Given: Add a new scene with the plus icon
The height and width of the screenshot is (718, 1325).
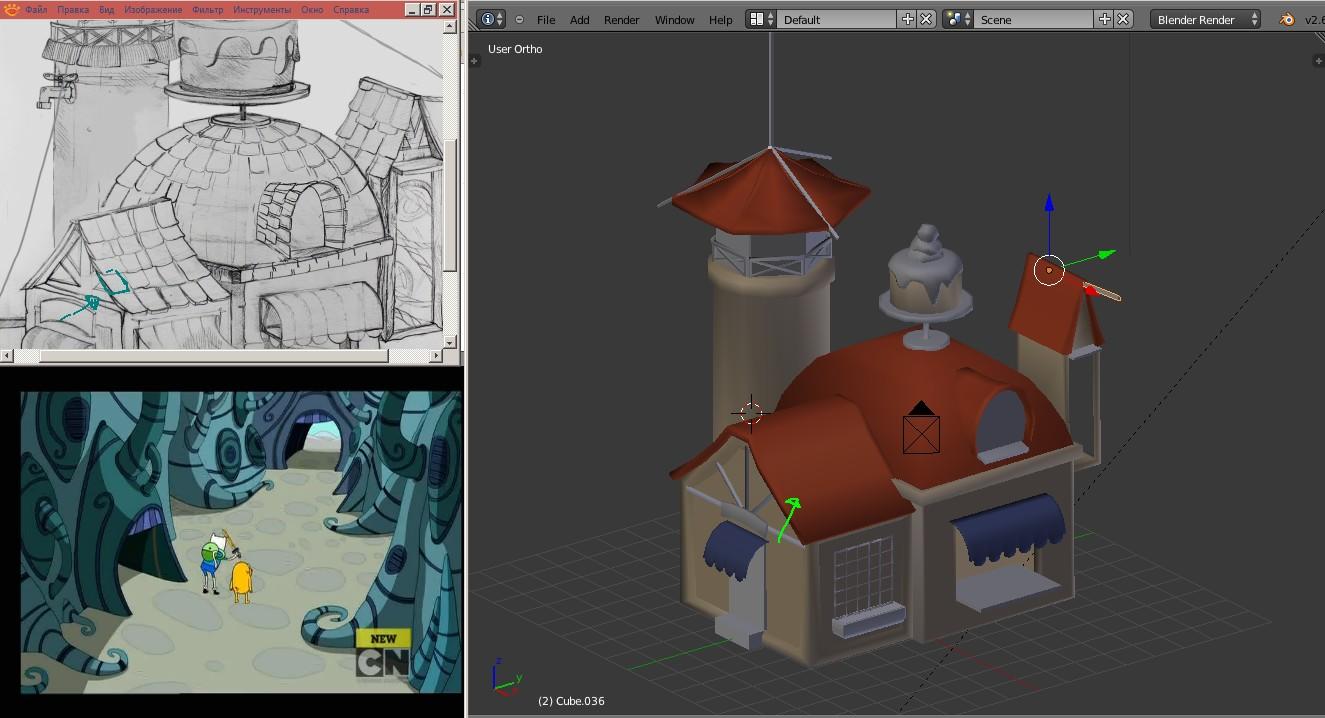Looking at the screenshot, I should click(1105, 19).
